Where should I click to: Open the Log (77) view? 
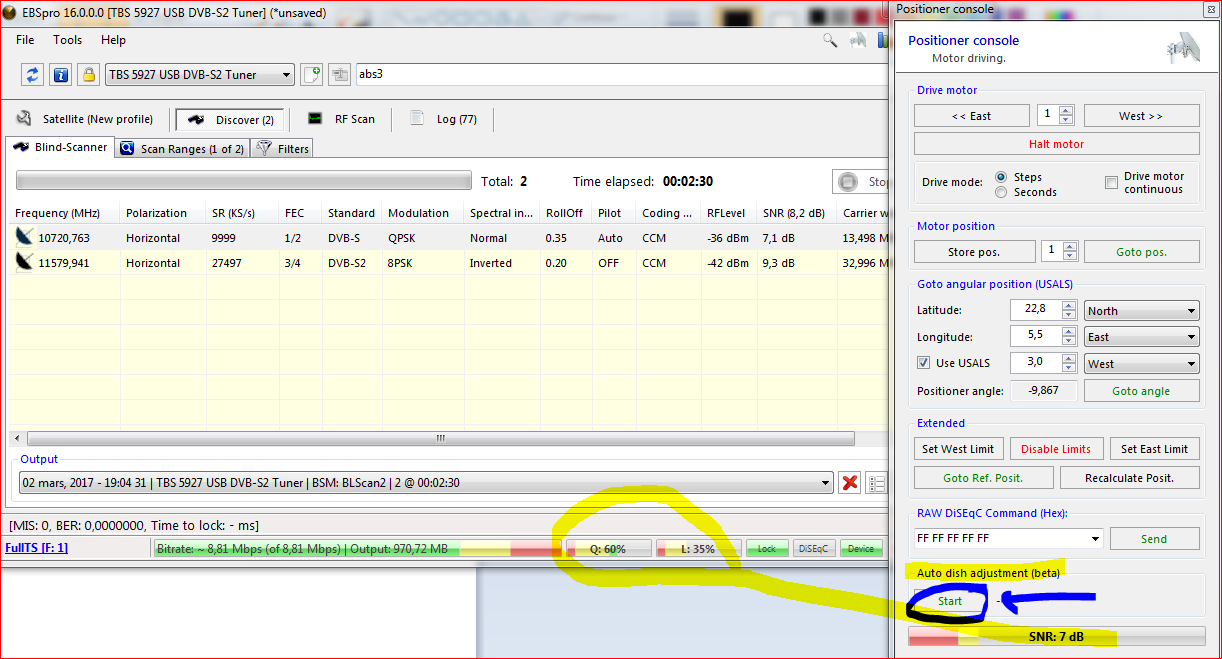coord(445,119)
